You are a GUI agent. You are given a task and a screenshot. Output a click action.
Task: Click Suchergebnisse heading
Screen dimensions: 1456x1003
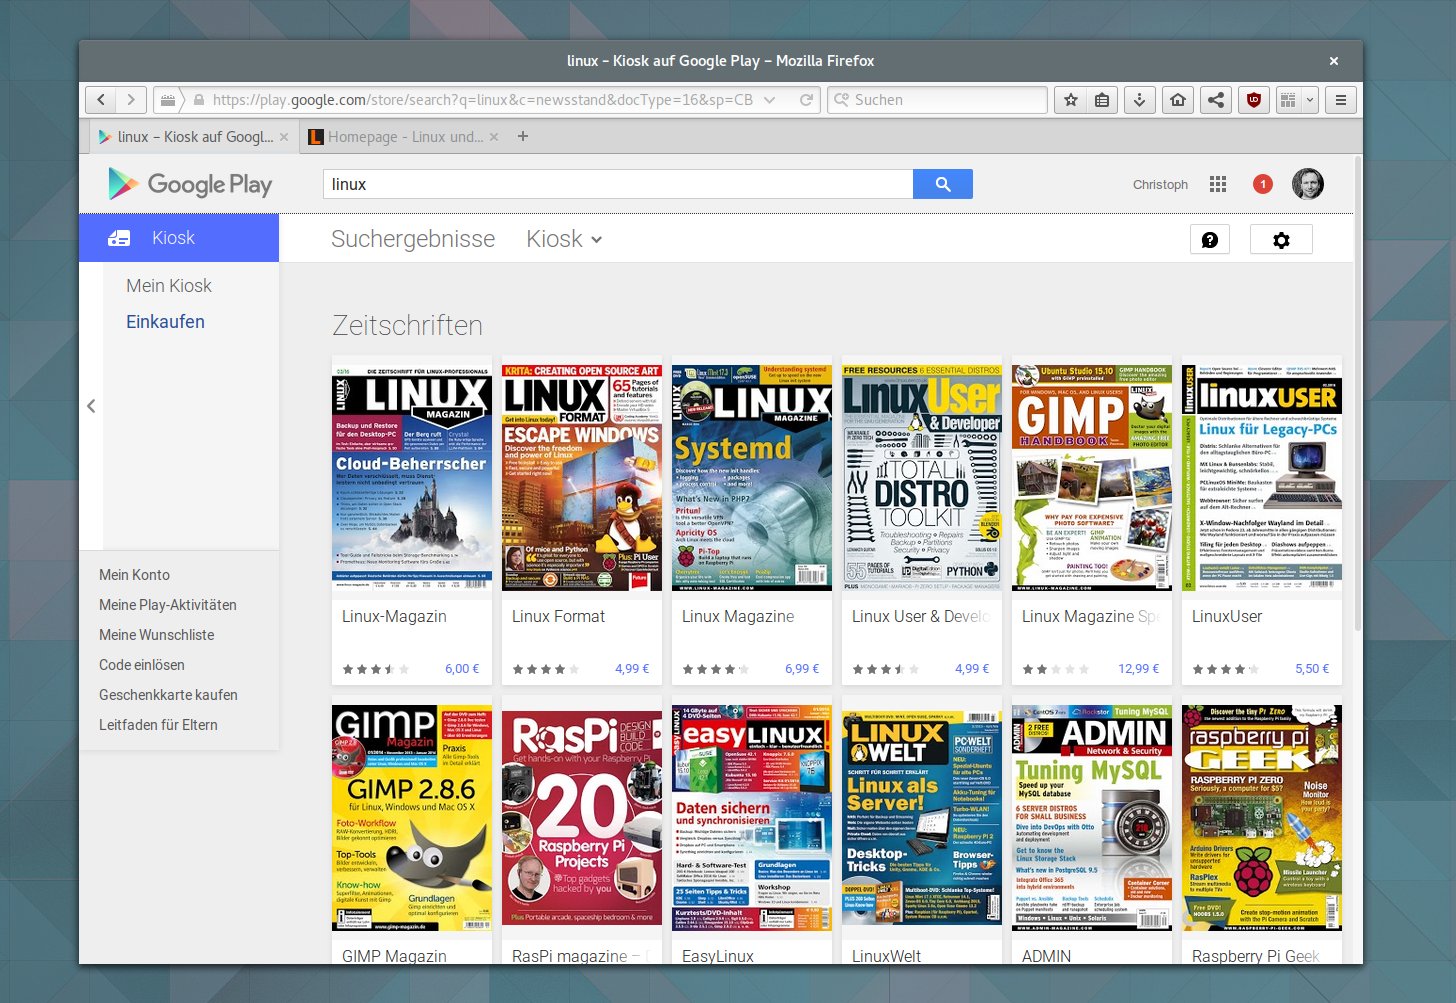pos(413,239)
